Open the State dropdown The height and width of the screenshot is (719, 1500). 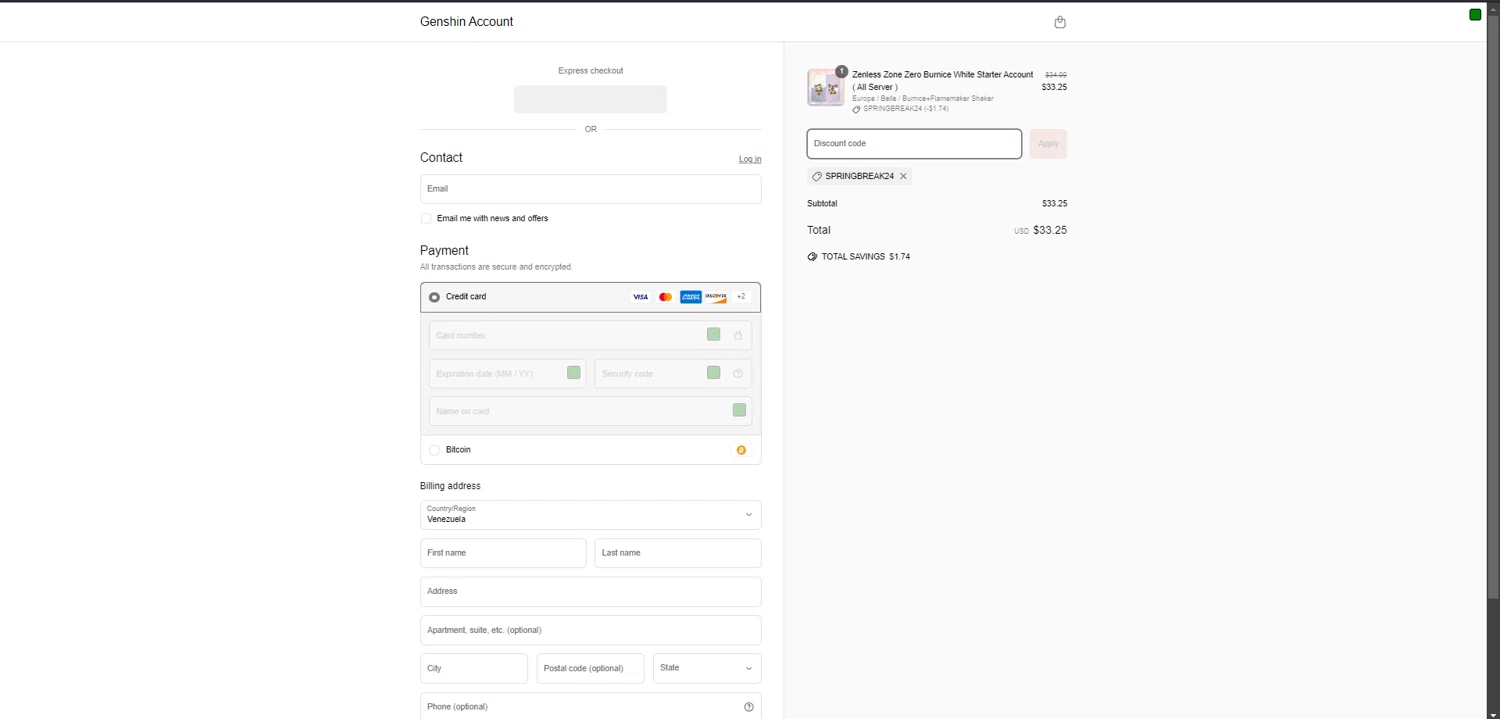click(x=707, y=668)
